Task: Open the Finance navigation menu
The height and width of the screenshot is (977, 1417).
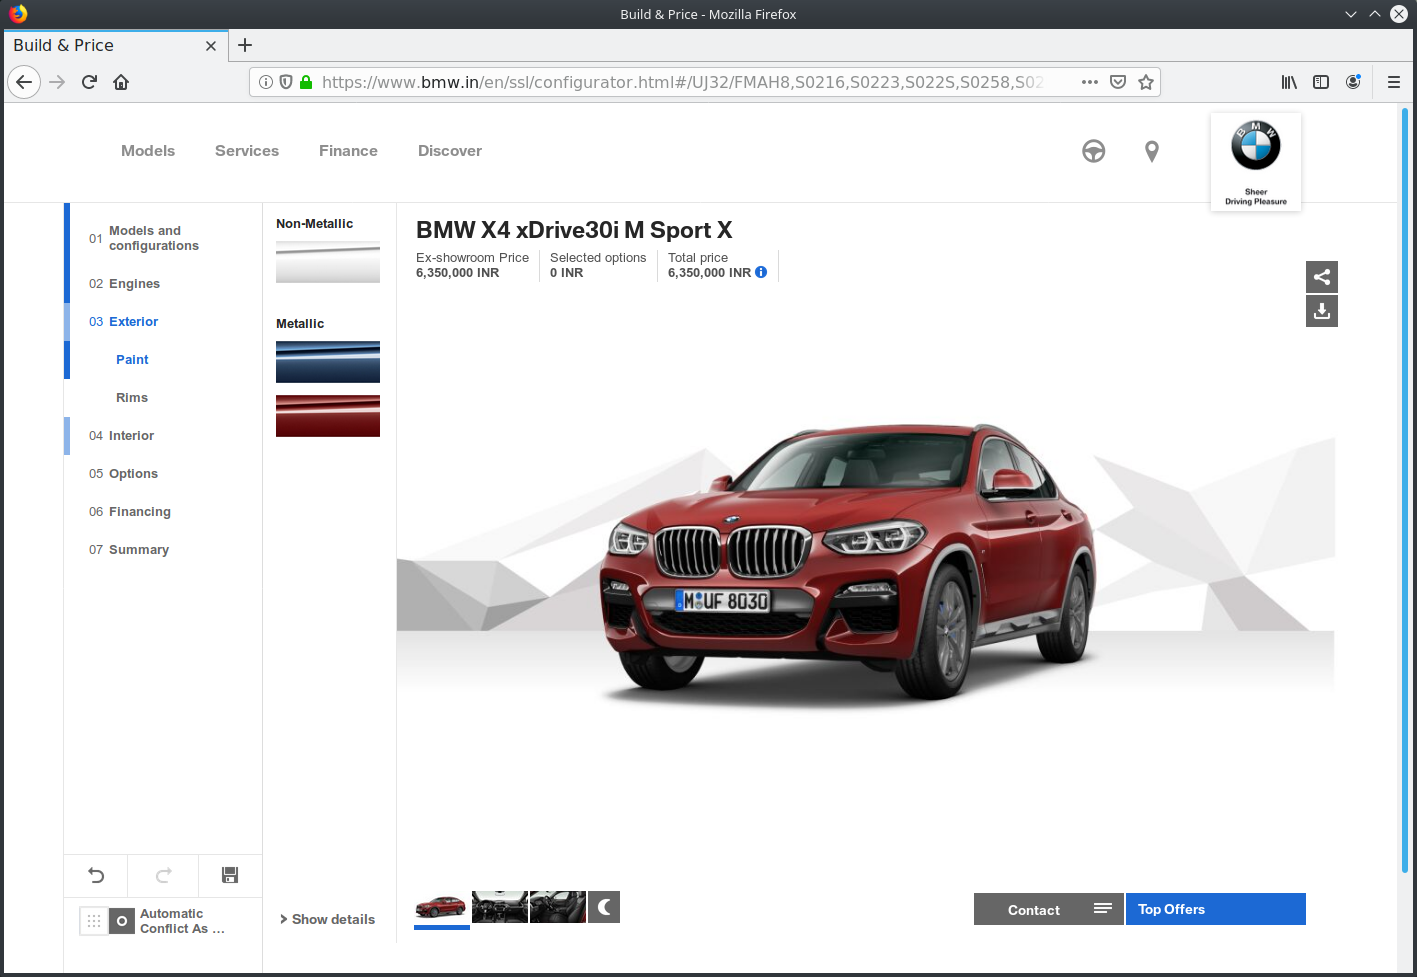Action: coord(348,151)
